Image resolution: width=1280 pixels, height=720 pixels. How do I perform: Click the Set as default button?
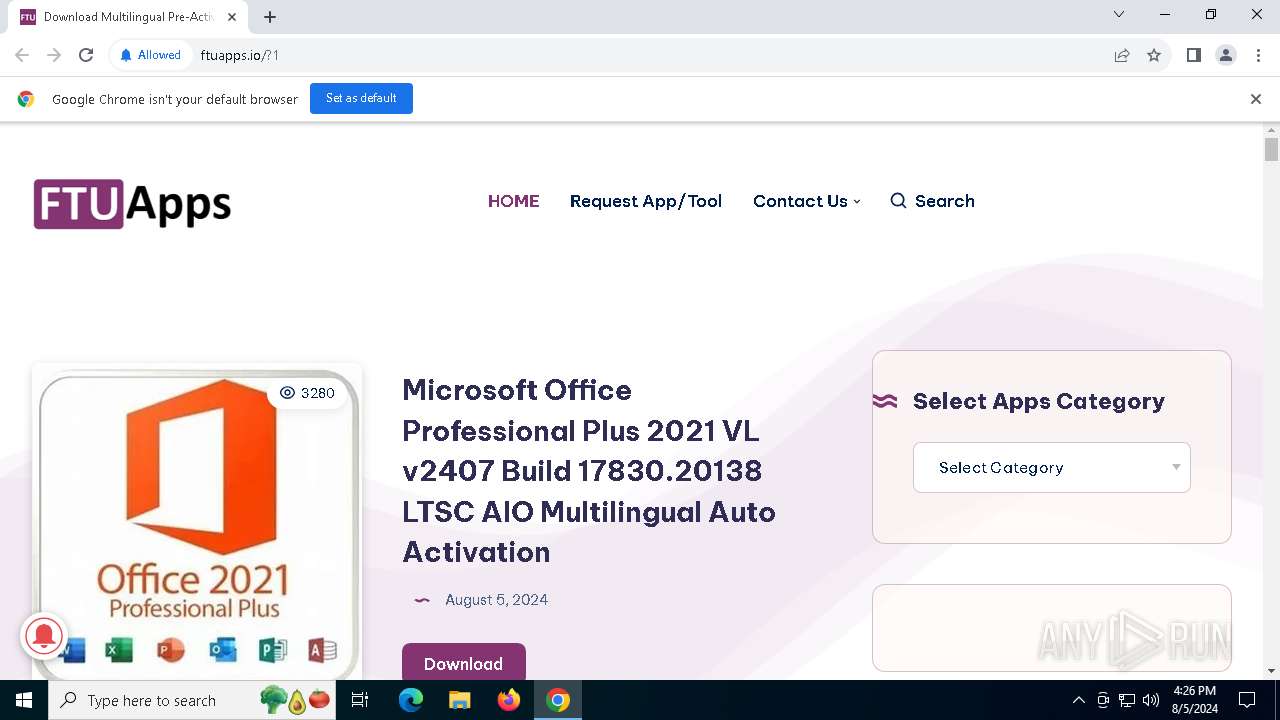click(x=361, y=98)
